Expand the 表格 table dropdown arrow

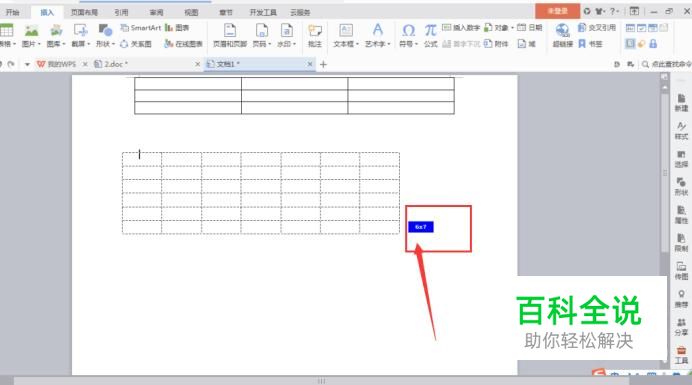(x=15, y=44)
